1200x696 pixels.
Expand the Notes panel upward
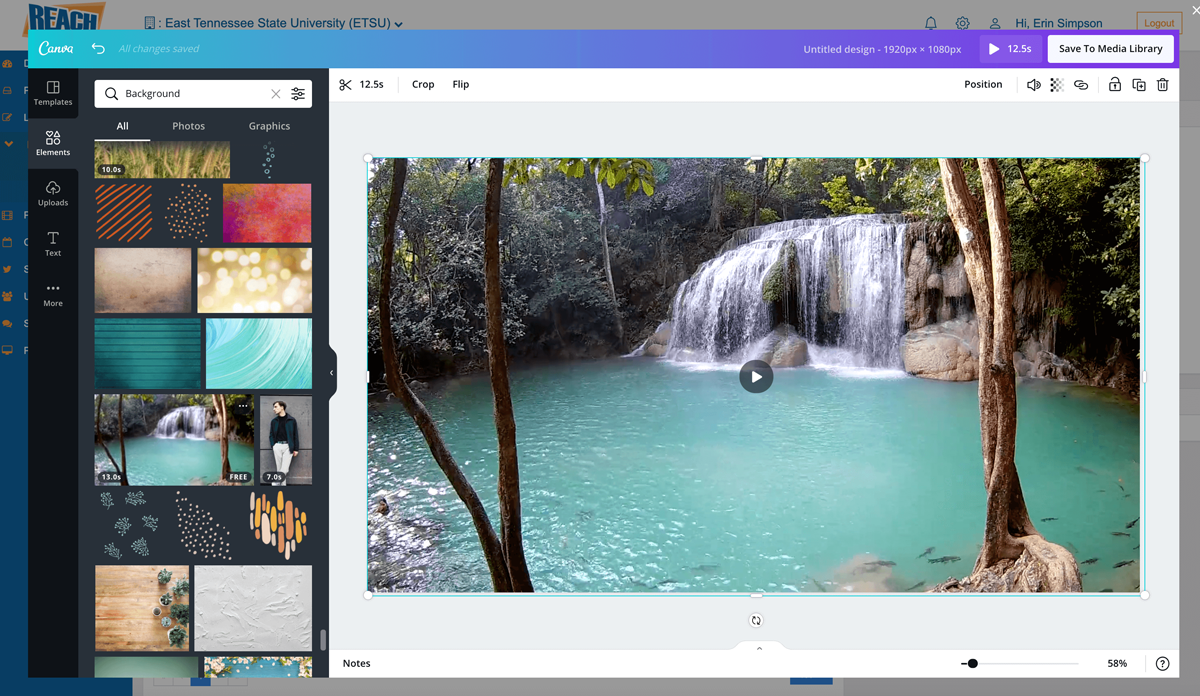point(758,648)
